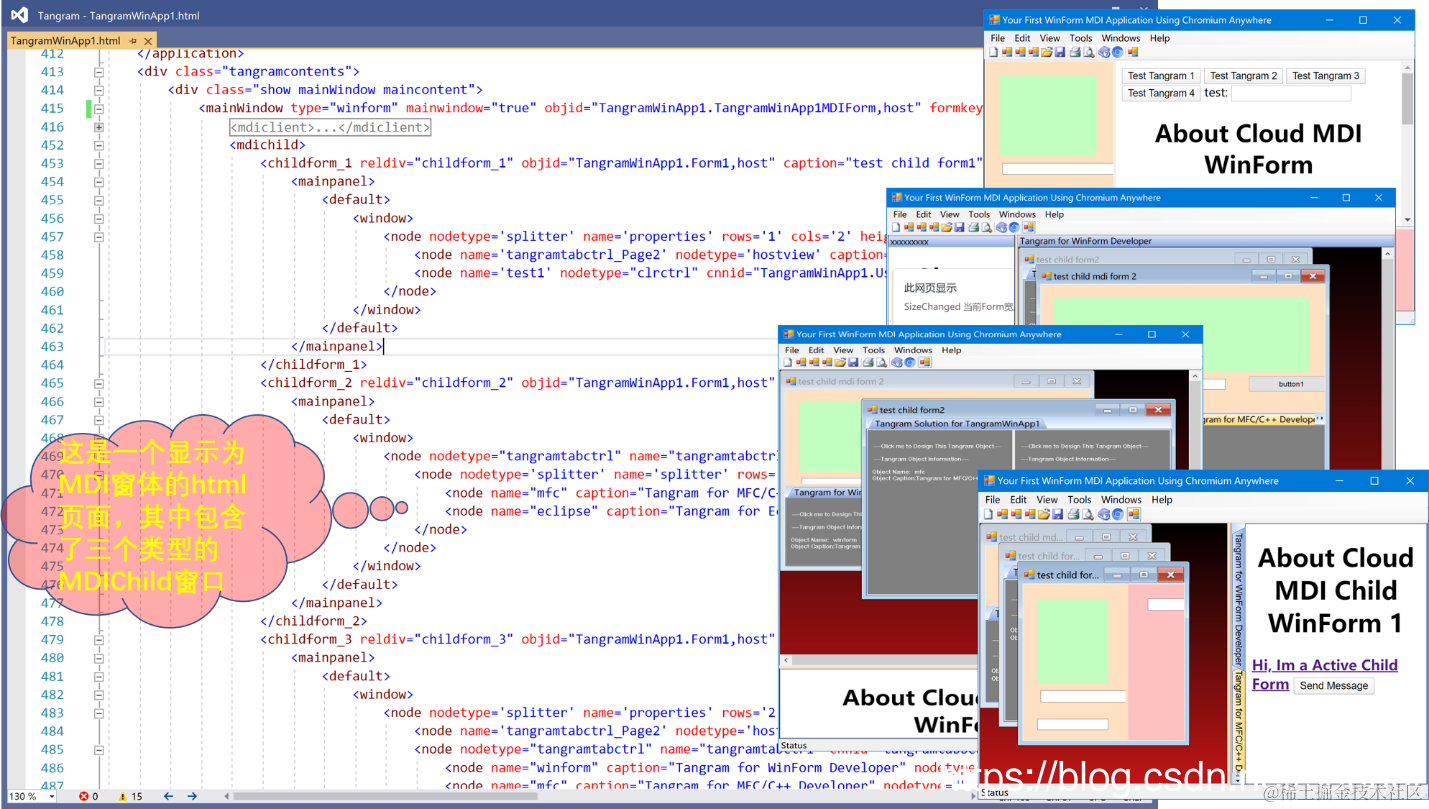1429x809 pixels.
Task: Focus the test: input field
Action: coord(1290,93)
